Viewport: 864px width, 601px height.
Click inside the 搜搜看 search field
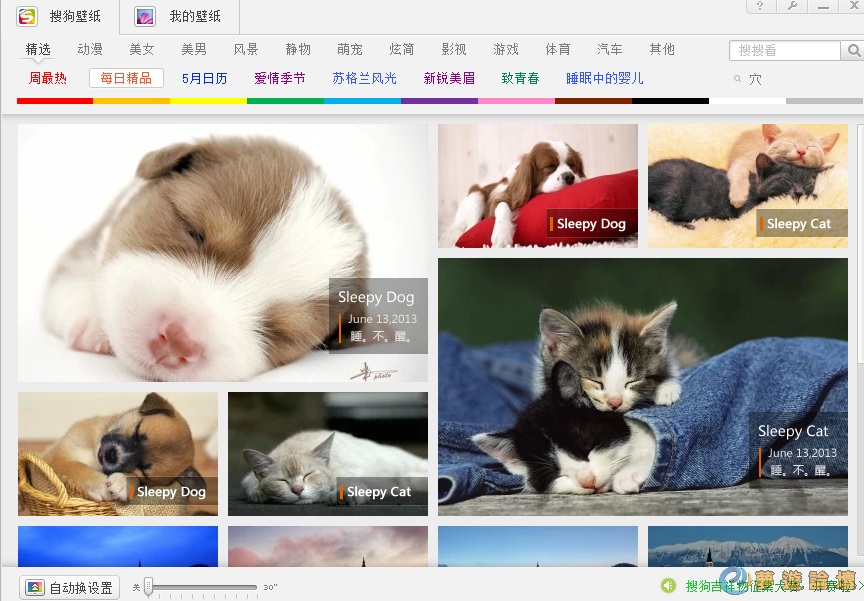784,50
